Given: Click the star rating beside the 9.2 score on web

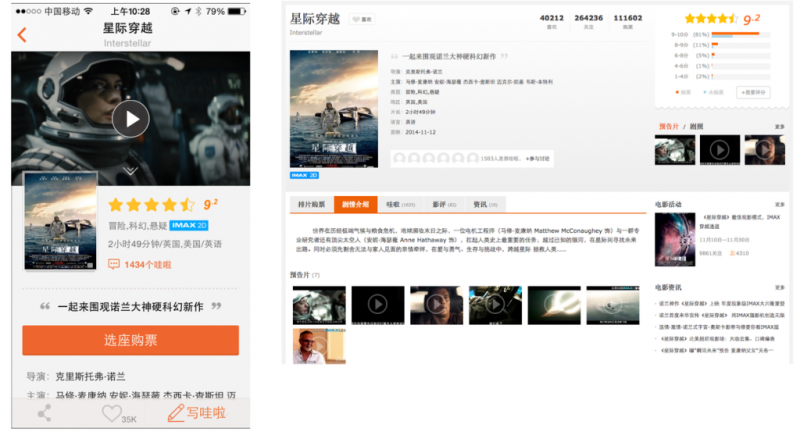Looking at the screenshot, I should [711, 19].
